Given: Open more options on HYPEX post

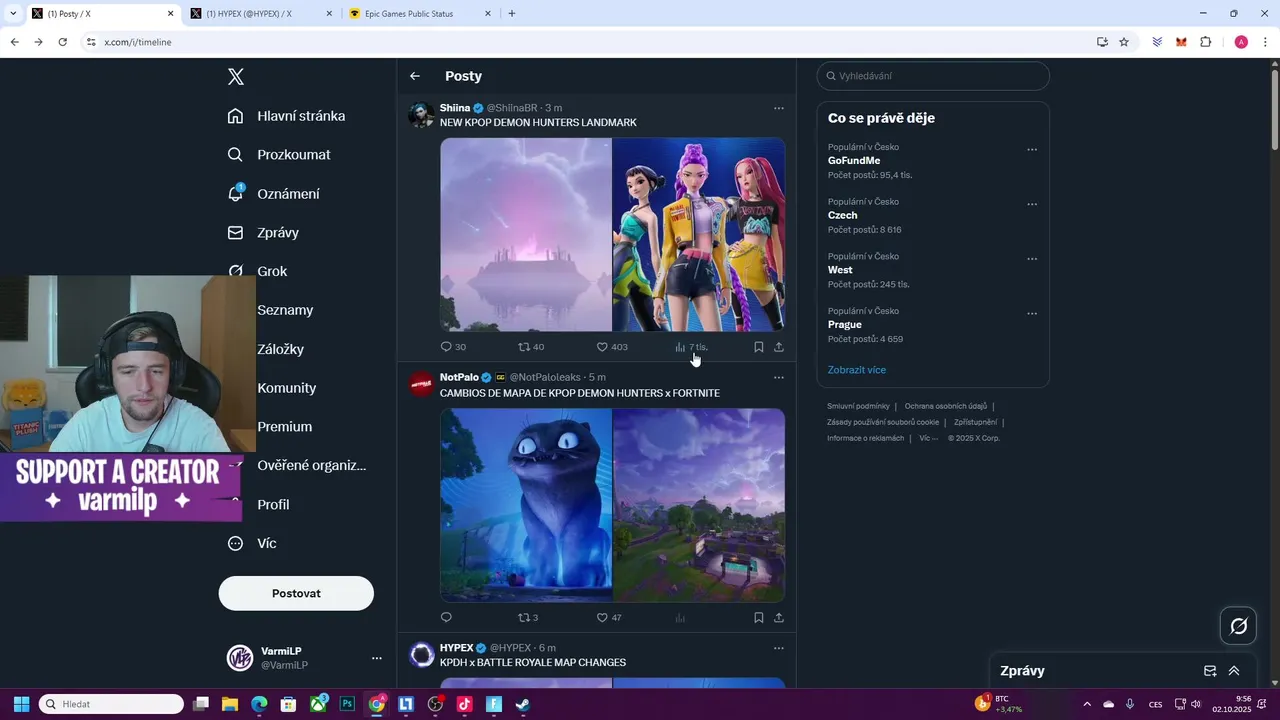Looking at the screenshot, I should [779, 648].
